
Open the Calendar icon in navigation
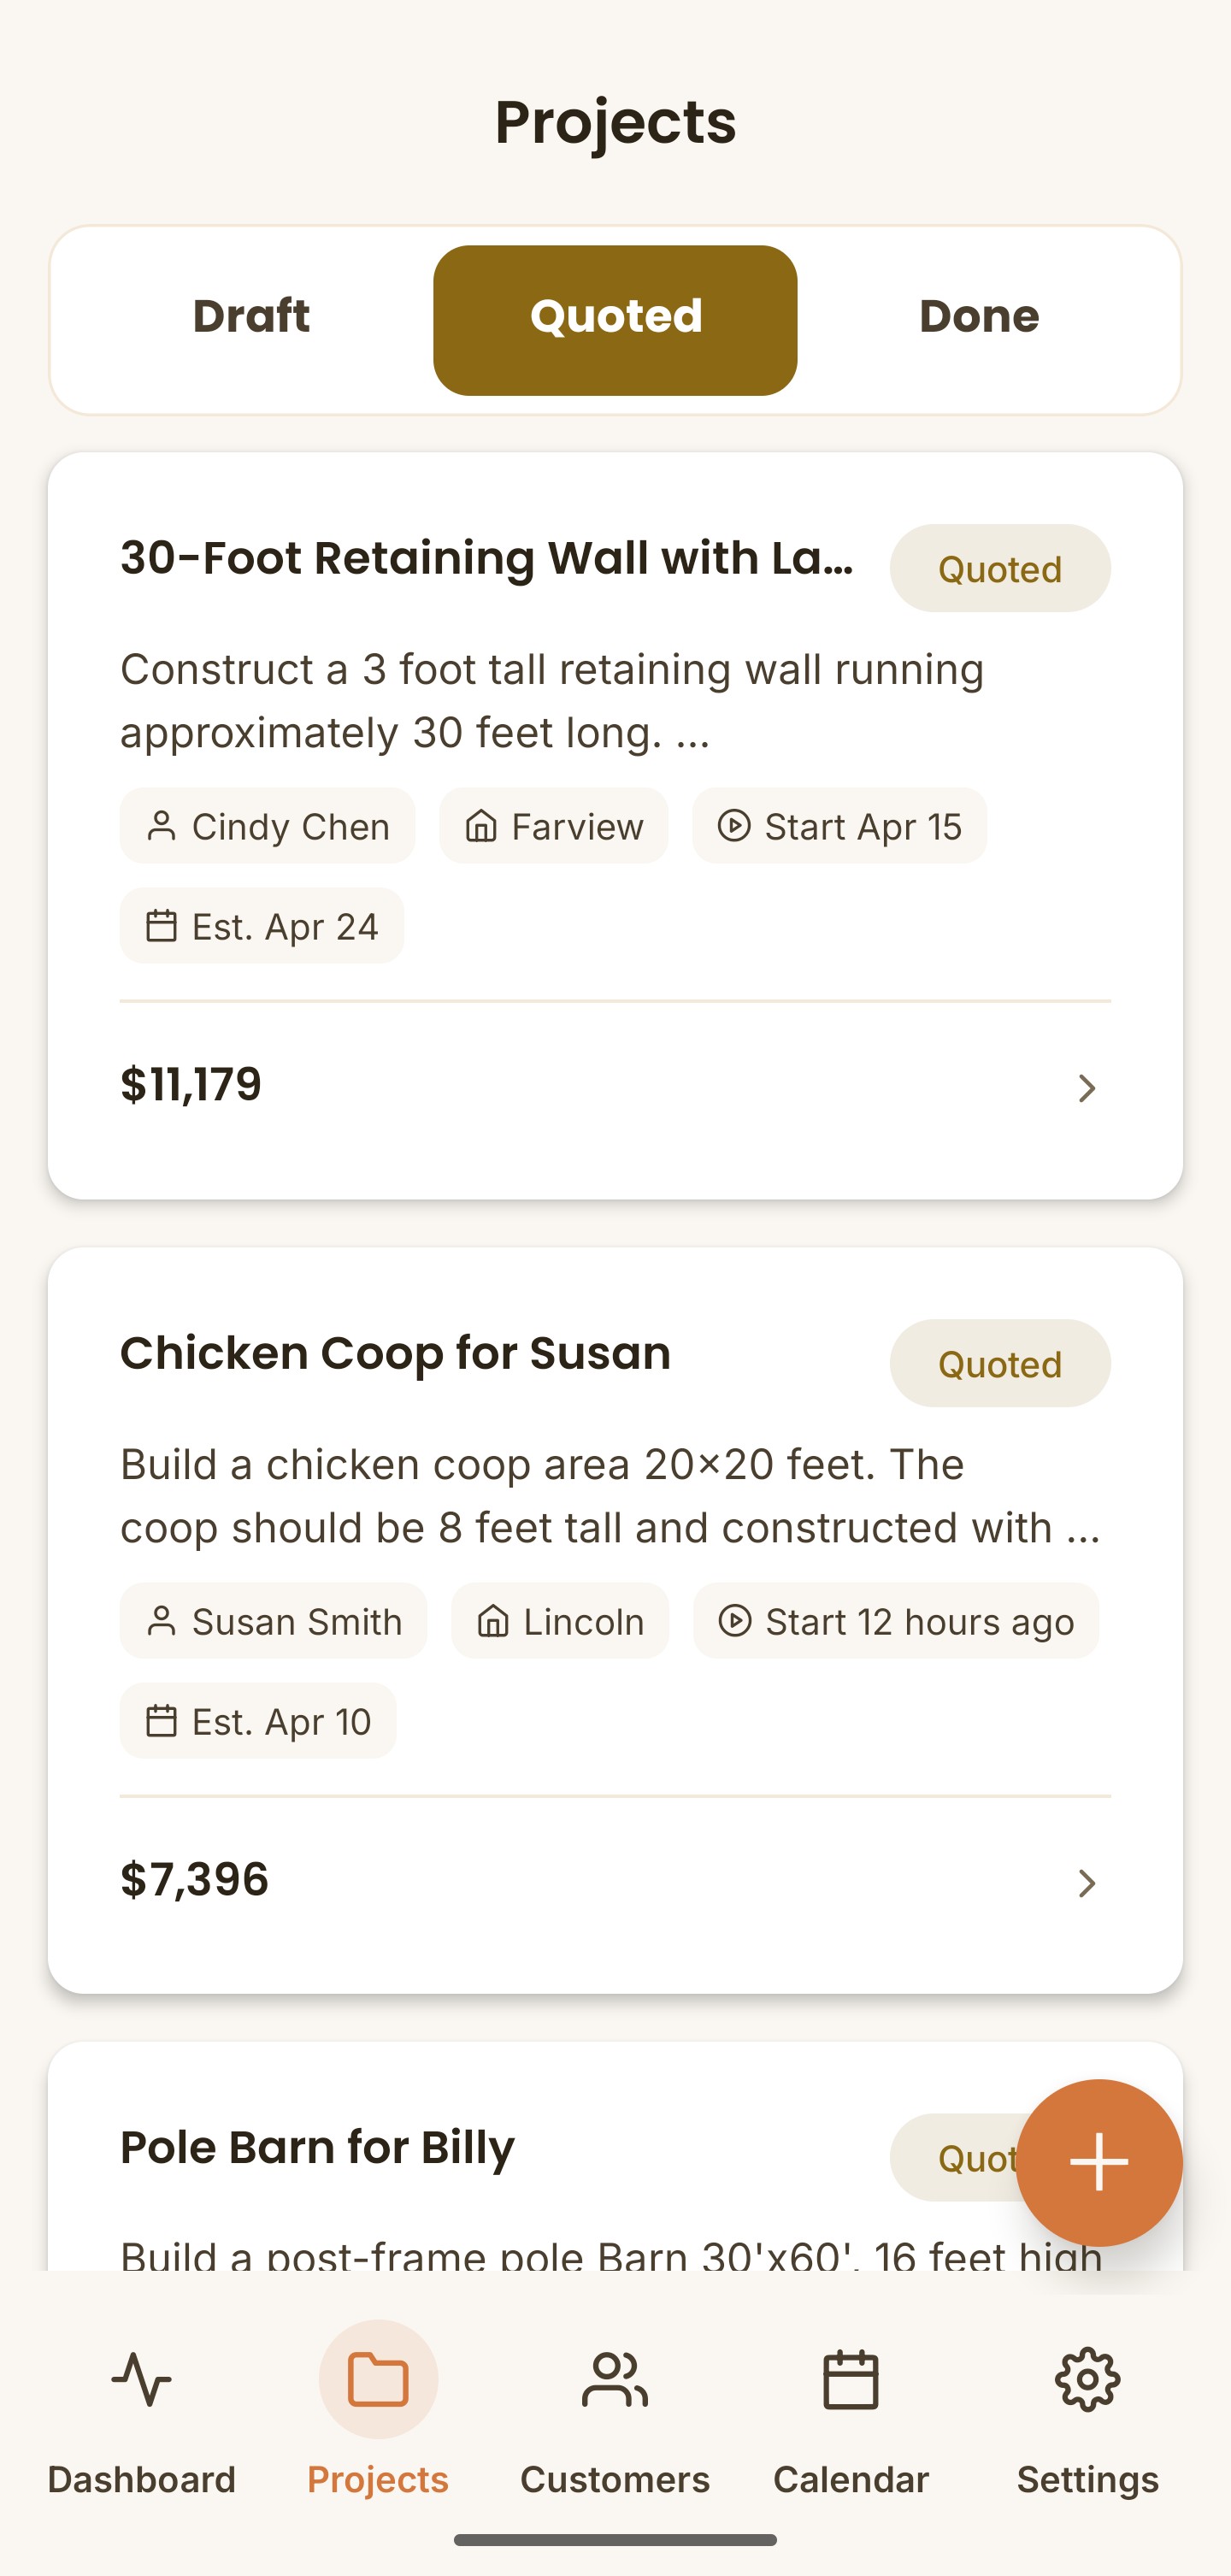850,2379
